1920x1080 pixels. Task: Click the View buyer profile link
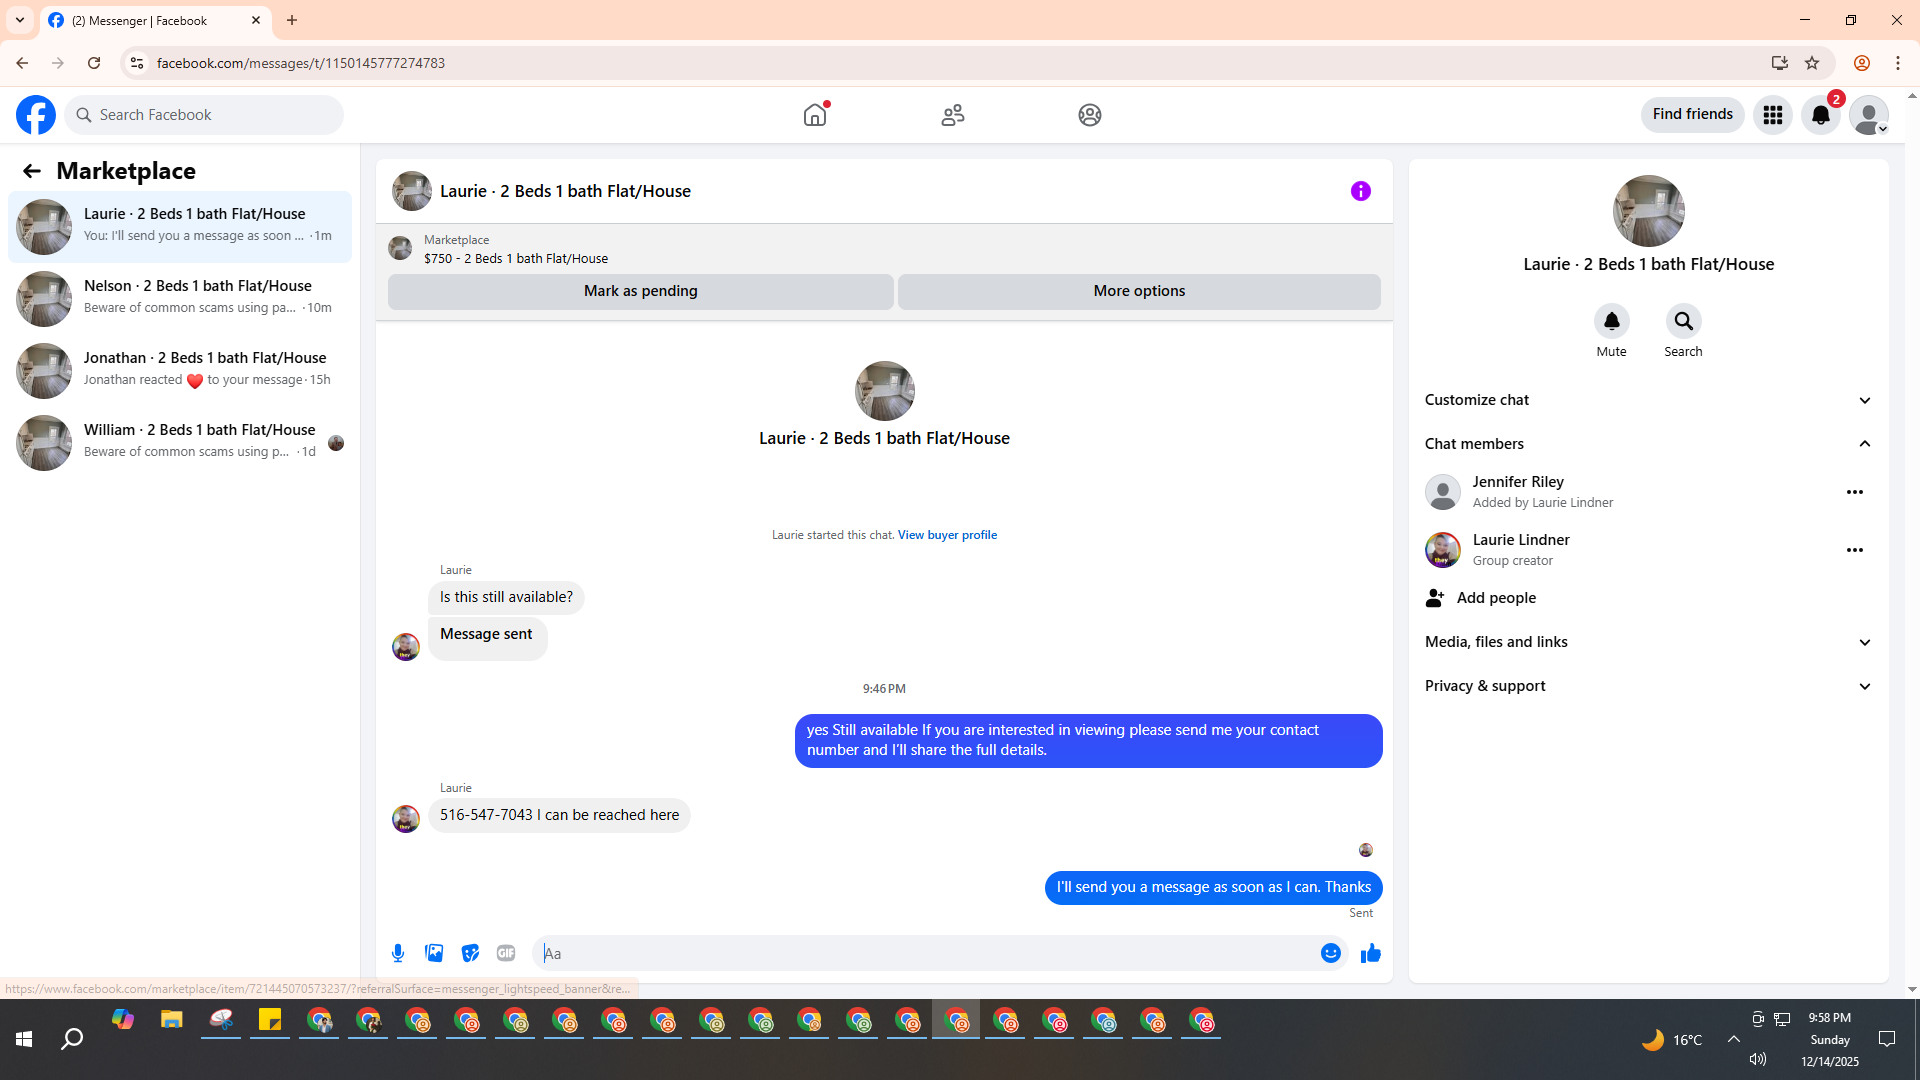click(946, 535)
